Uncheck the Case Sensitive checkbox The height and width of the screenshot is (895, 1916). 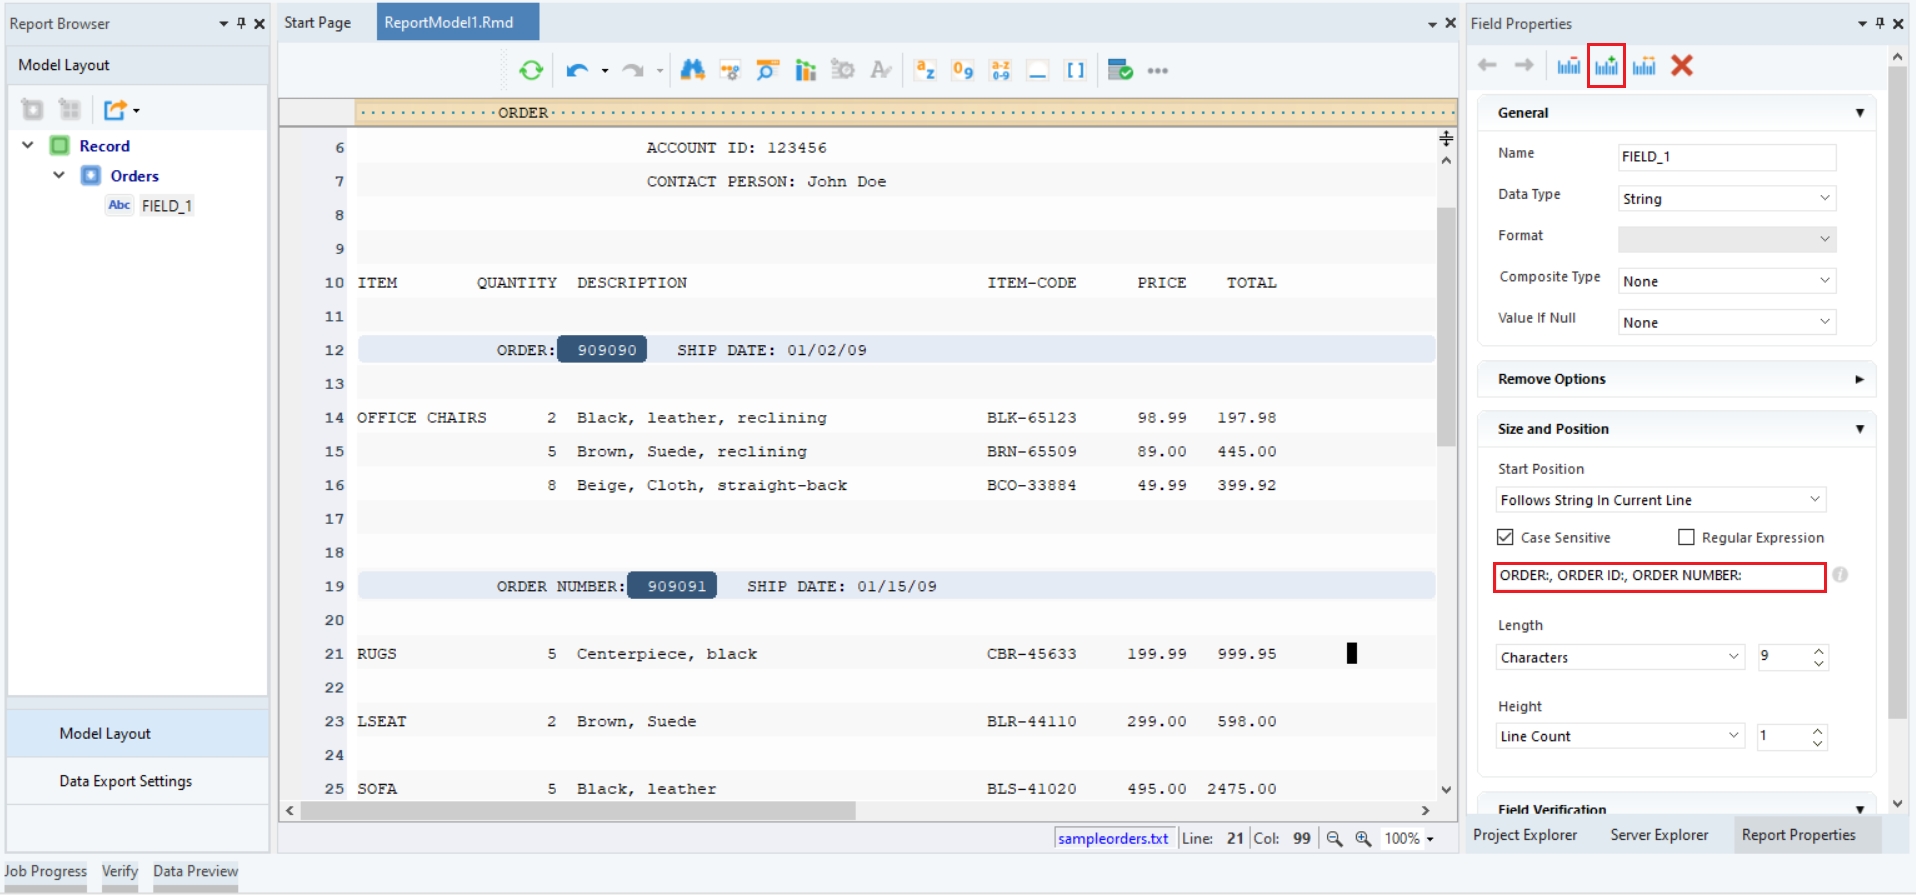pos(1505,537)
